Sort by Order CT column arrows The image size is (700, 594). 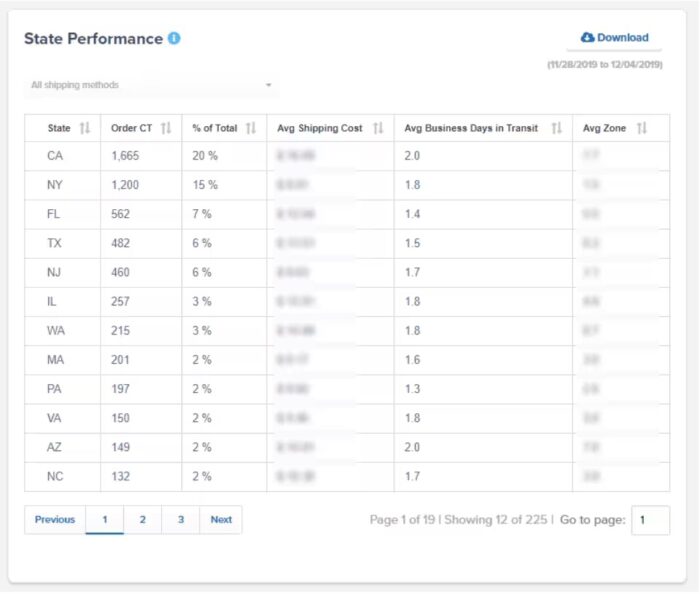click(166, 128)
